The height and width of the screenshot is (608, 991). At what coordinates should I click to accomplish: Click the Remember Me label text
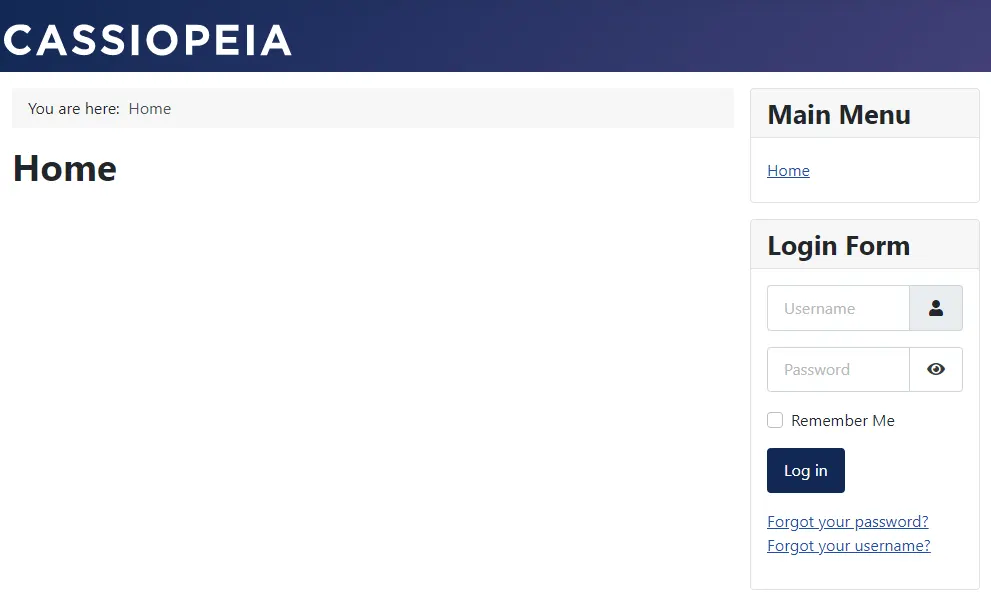843,421
